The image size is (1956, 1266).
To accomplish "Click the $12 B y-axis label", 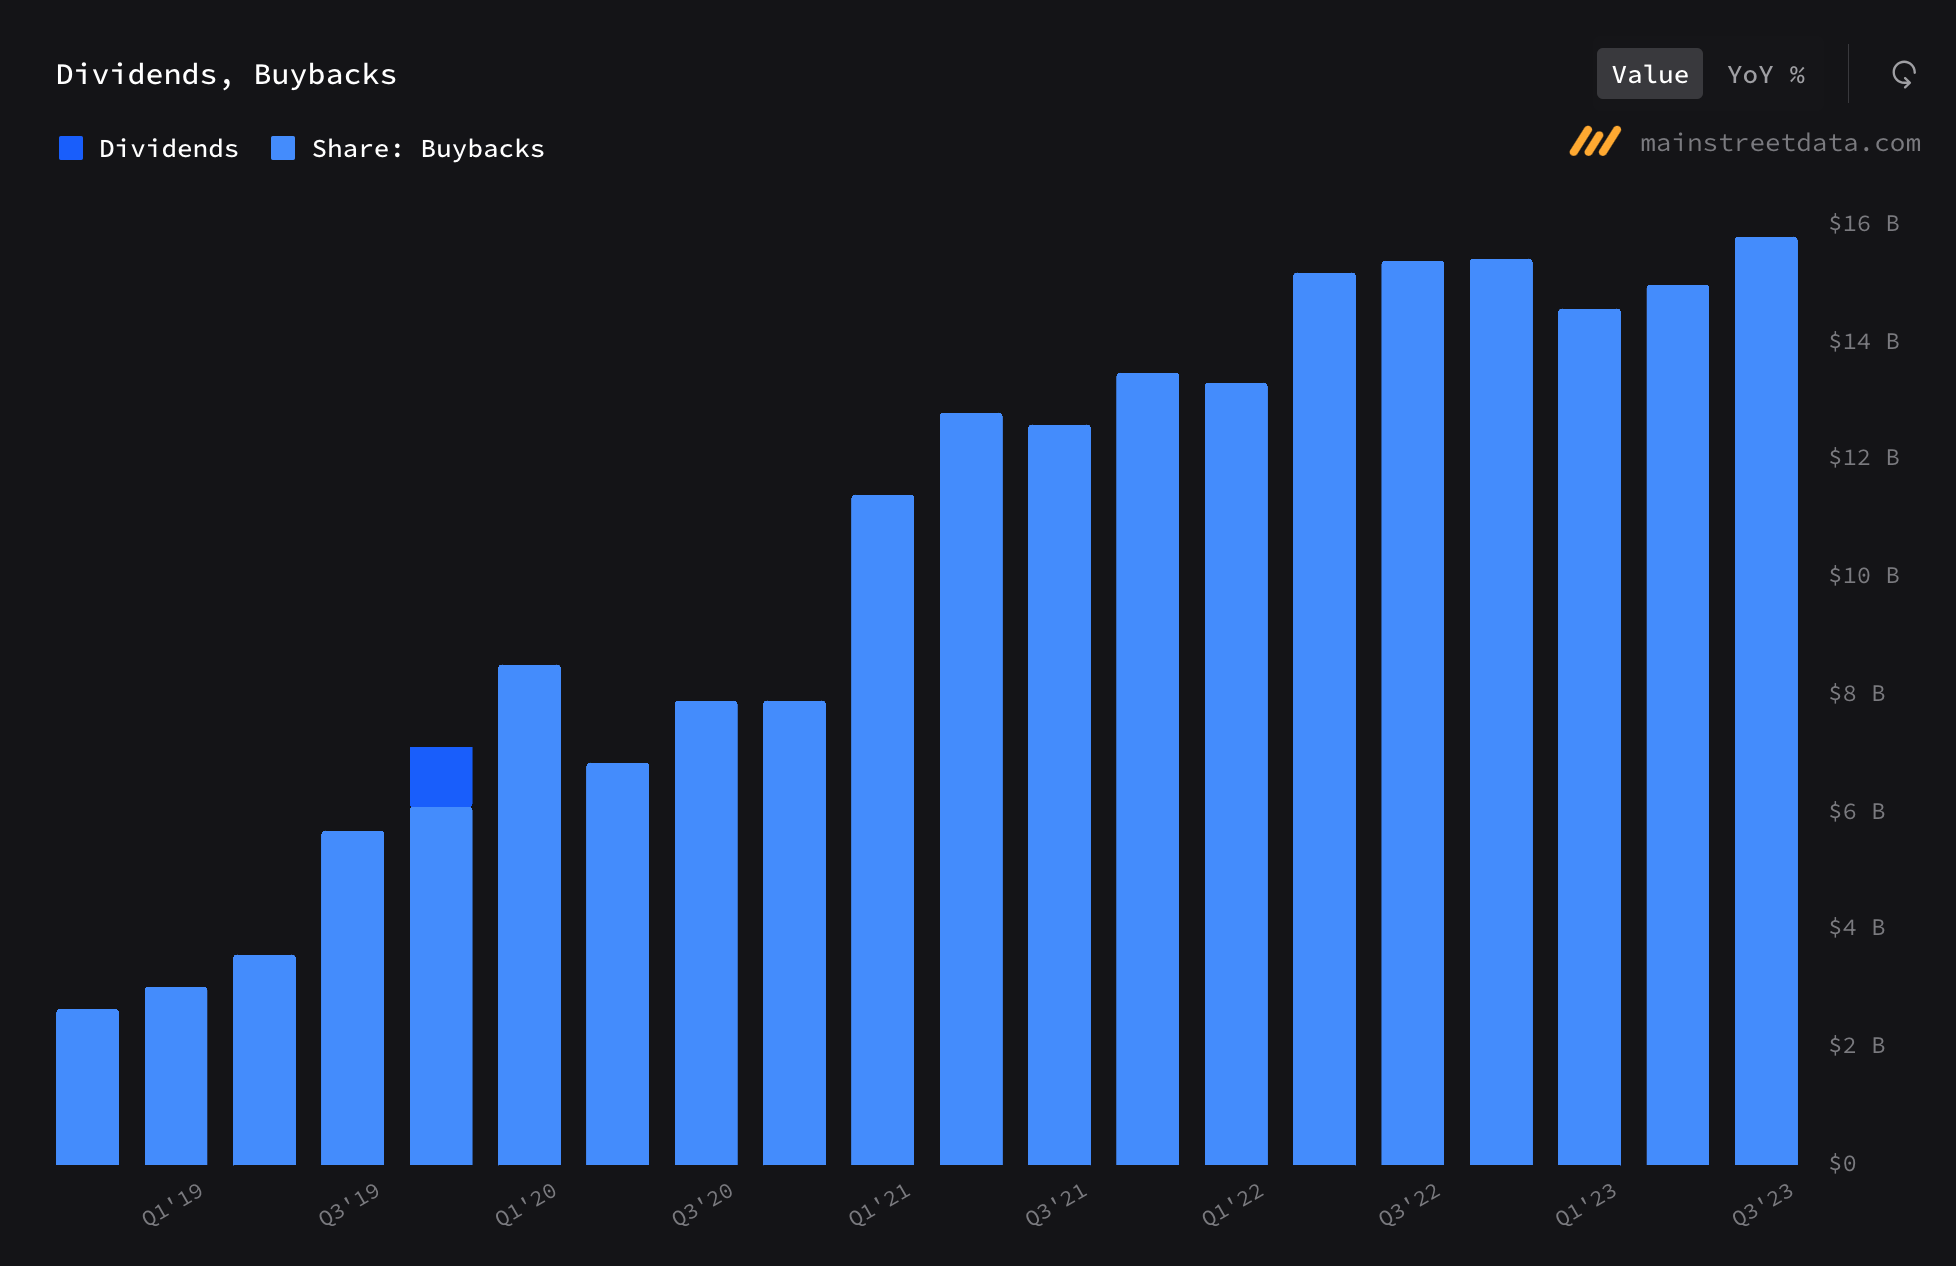I will pos(1863,457).
